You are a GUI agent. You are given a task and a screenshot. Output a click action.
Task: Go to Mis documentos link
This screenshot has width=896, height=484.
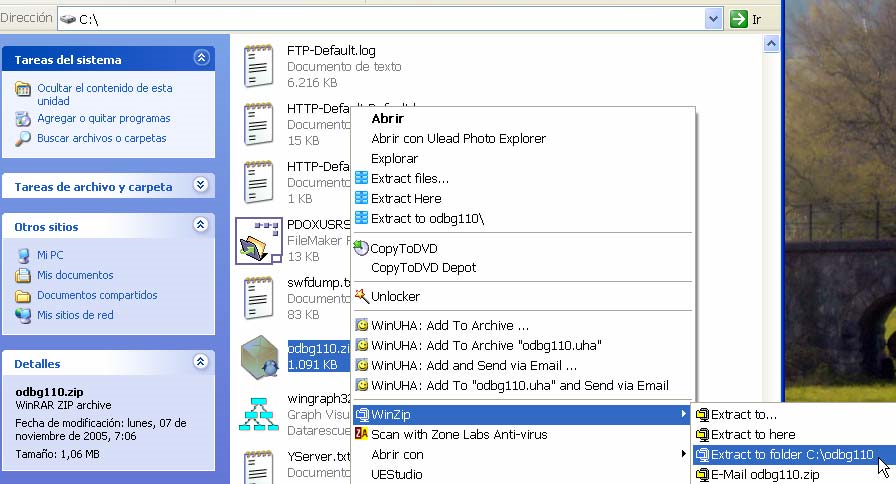click(x=75, y=275)
